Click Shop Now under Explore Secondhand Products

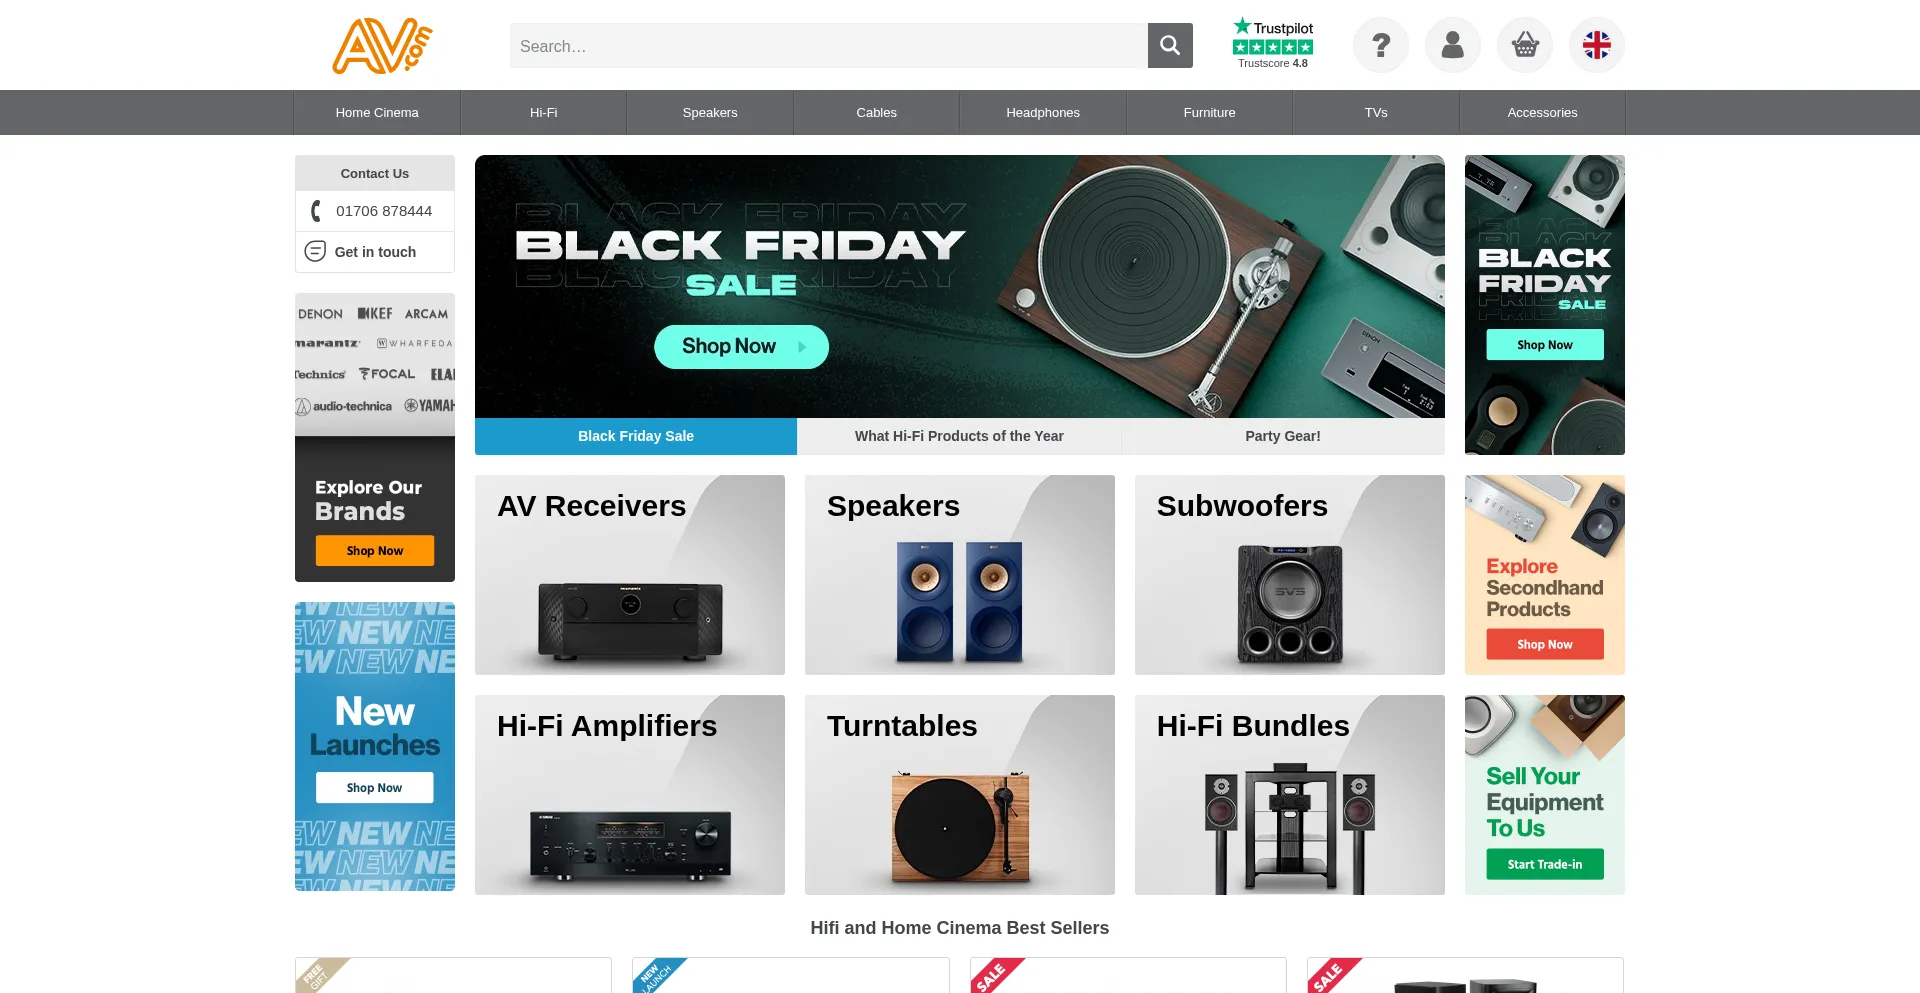[x=1545, y=644]
